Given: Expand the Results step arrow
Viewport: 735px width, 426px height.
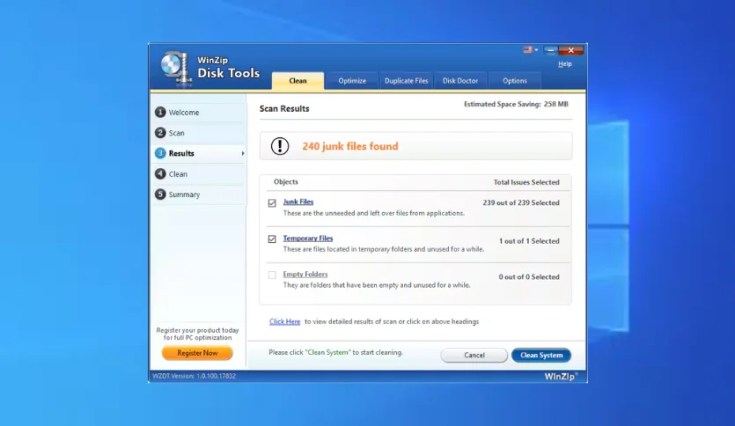Looking at the screenshot, I should 242,153.
